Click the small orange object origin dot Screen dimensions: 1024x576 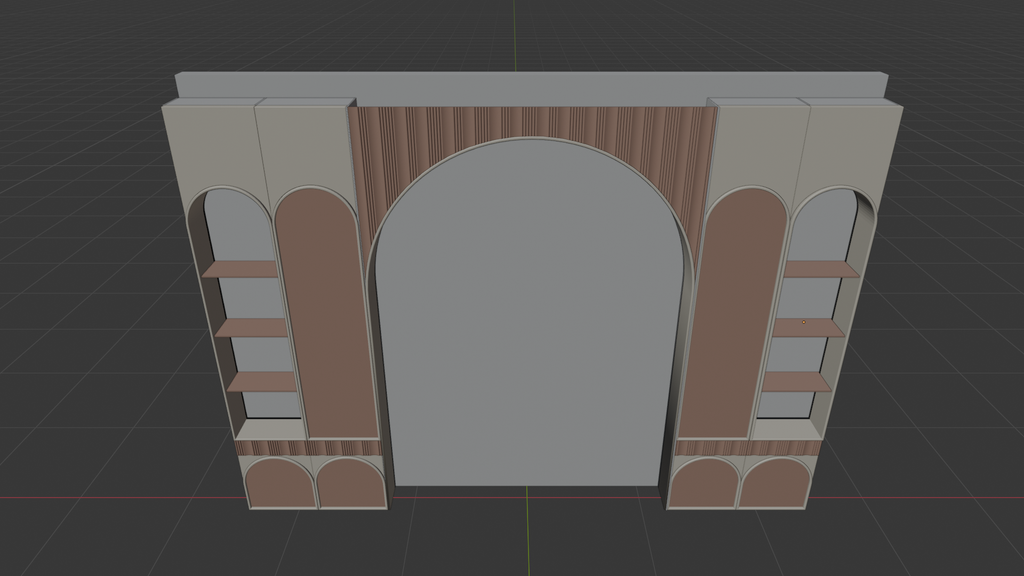pos(803,322)
